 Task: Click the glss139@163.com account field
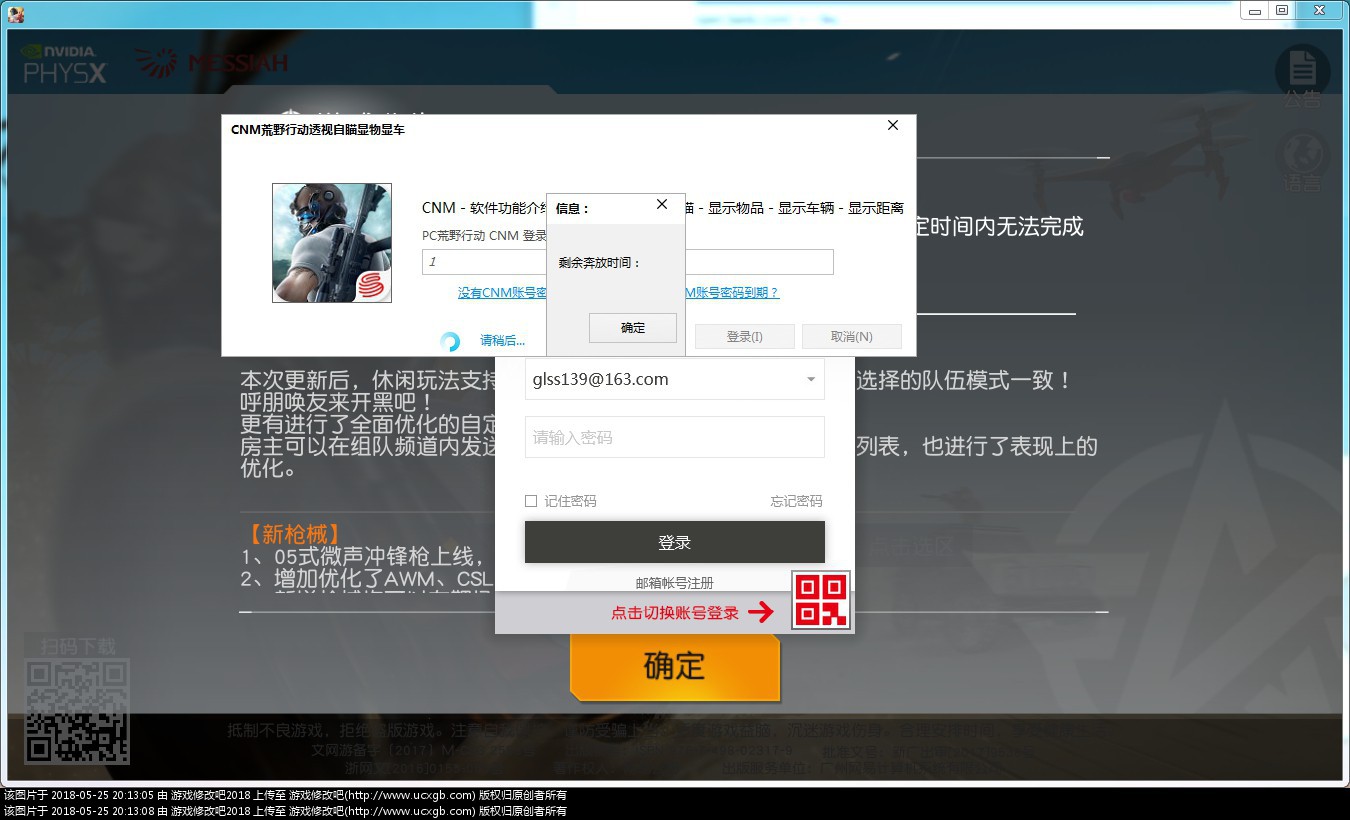[x=675, y=379]
